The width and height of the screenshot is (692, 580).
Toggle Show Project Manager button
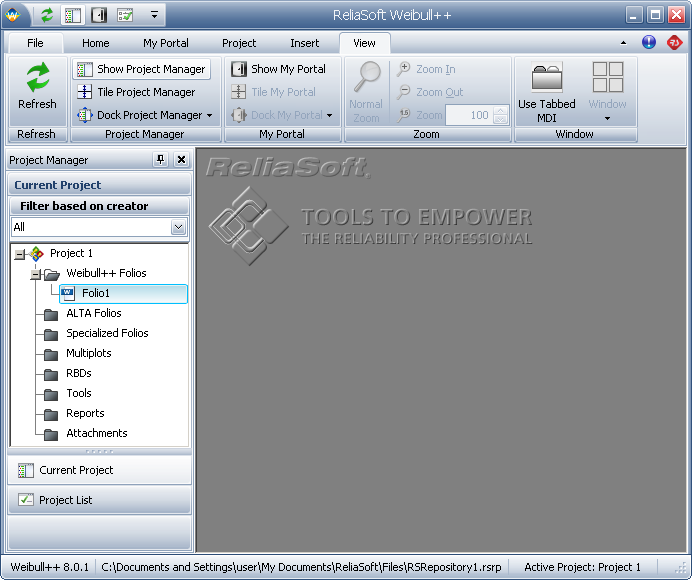pyautogui.click(x=141, y=69)
